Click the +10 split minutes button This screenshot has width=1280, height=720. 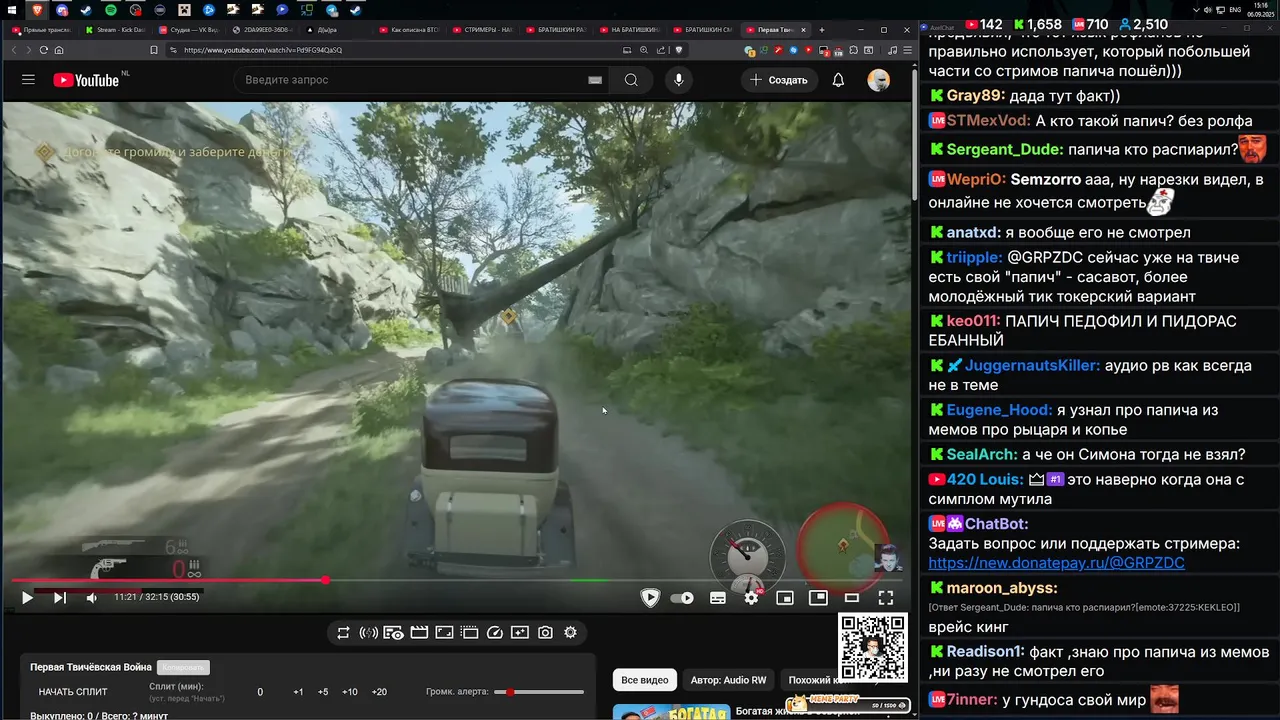click(x=350, y=692)
